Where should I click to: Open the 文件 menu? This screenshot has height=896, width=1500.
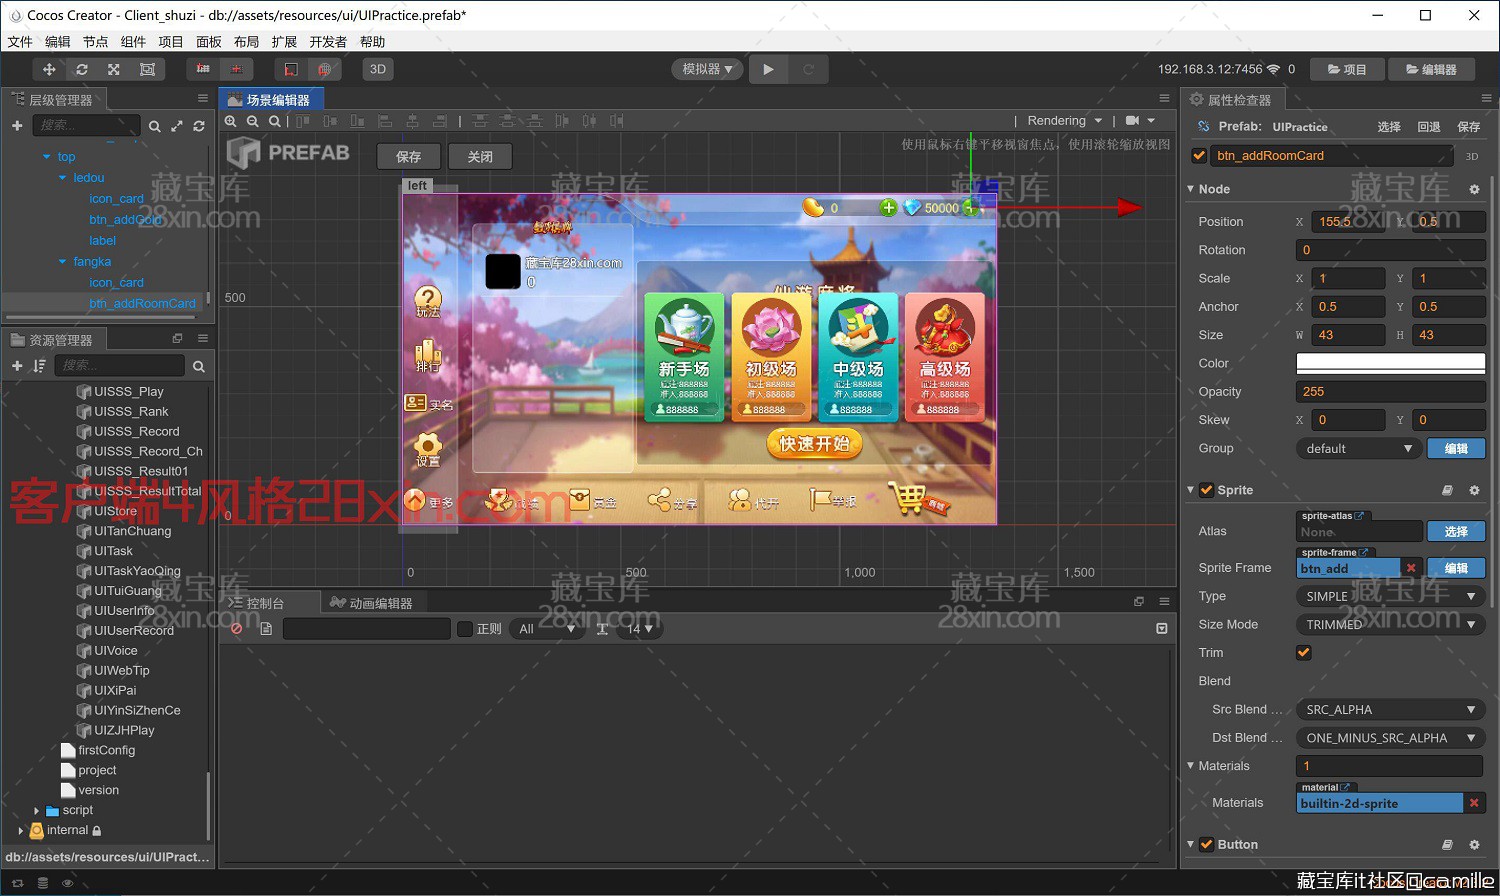click(x=20, y=42)
